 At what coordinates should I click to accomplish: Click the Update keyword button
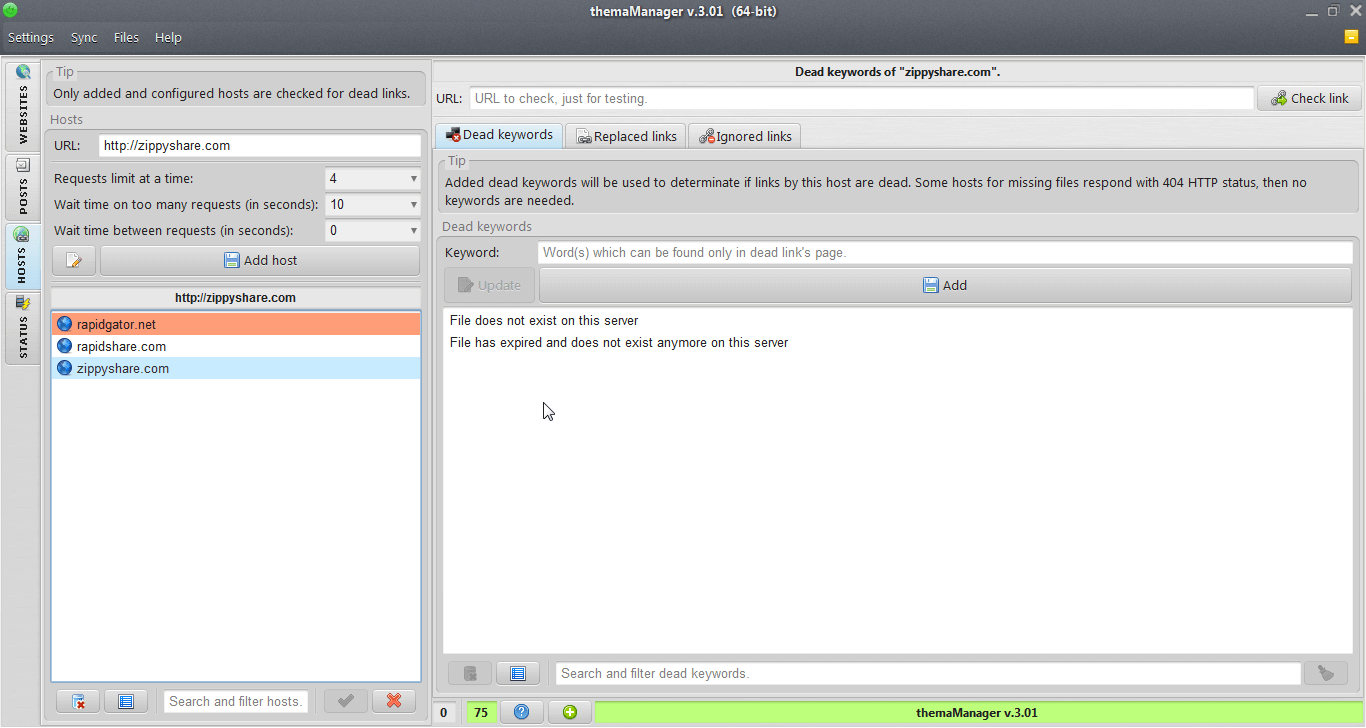(489, 285)
